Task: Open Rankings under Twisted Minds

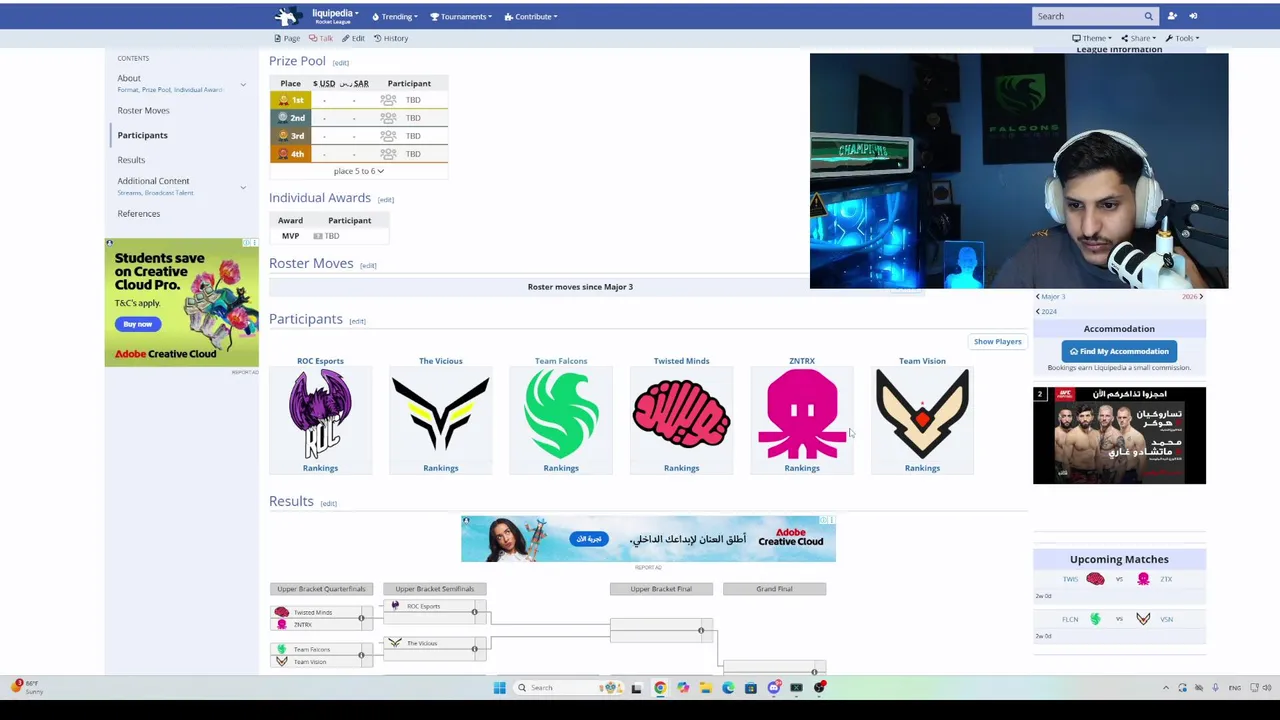Action: point(681,468)
